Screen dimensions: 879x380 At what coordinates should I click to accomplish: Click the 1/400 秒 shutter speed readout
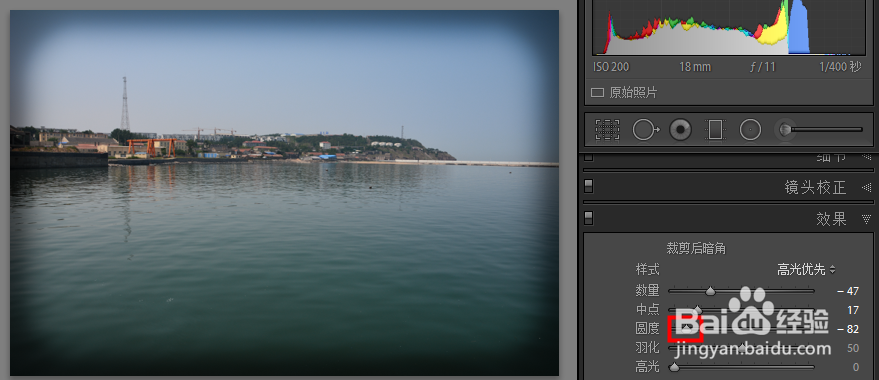point(840,67)
